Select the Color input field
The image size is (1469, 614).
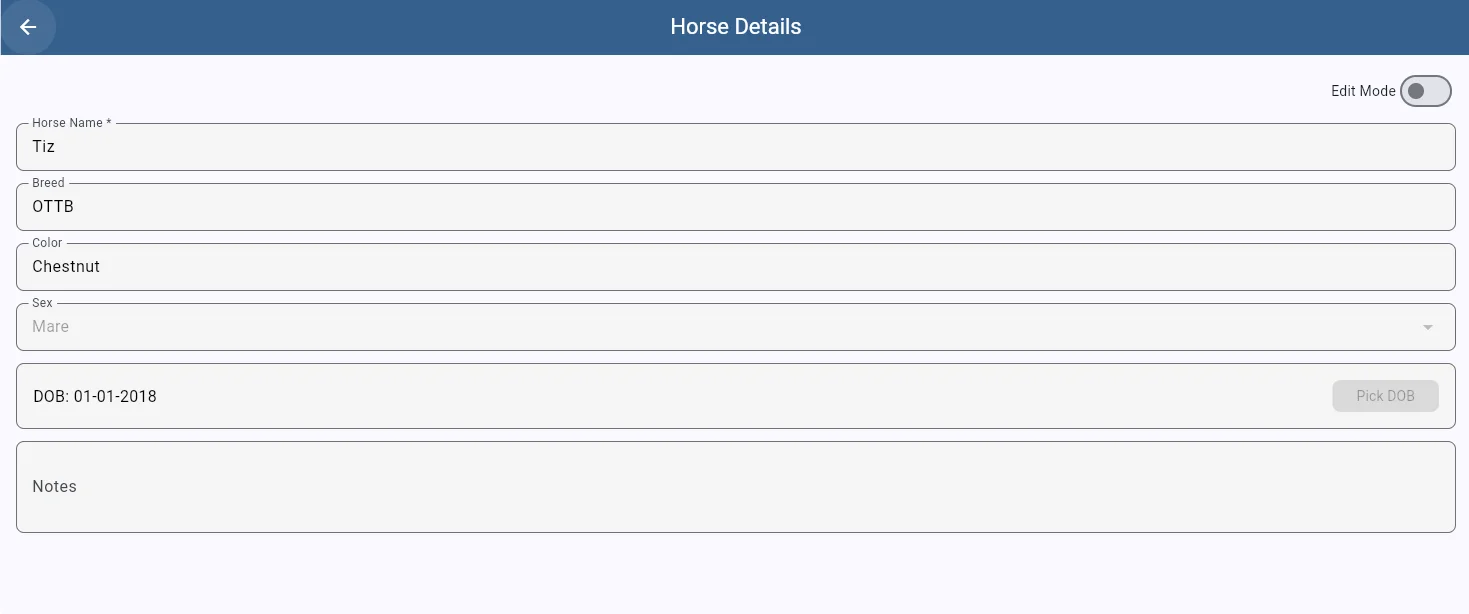click(x=735, y=267)
